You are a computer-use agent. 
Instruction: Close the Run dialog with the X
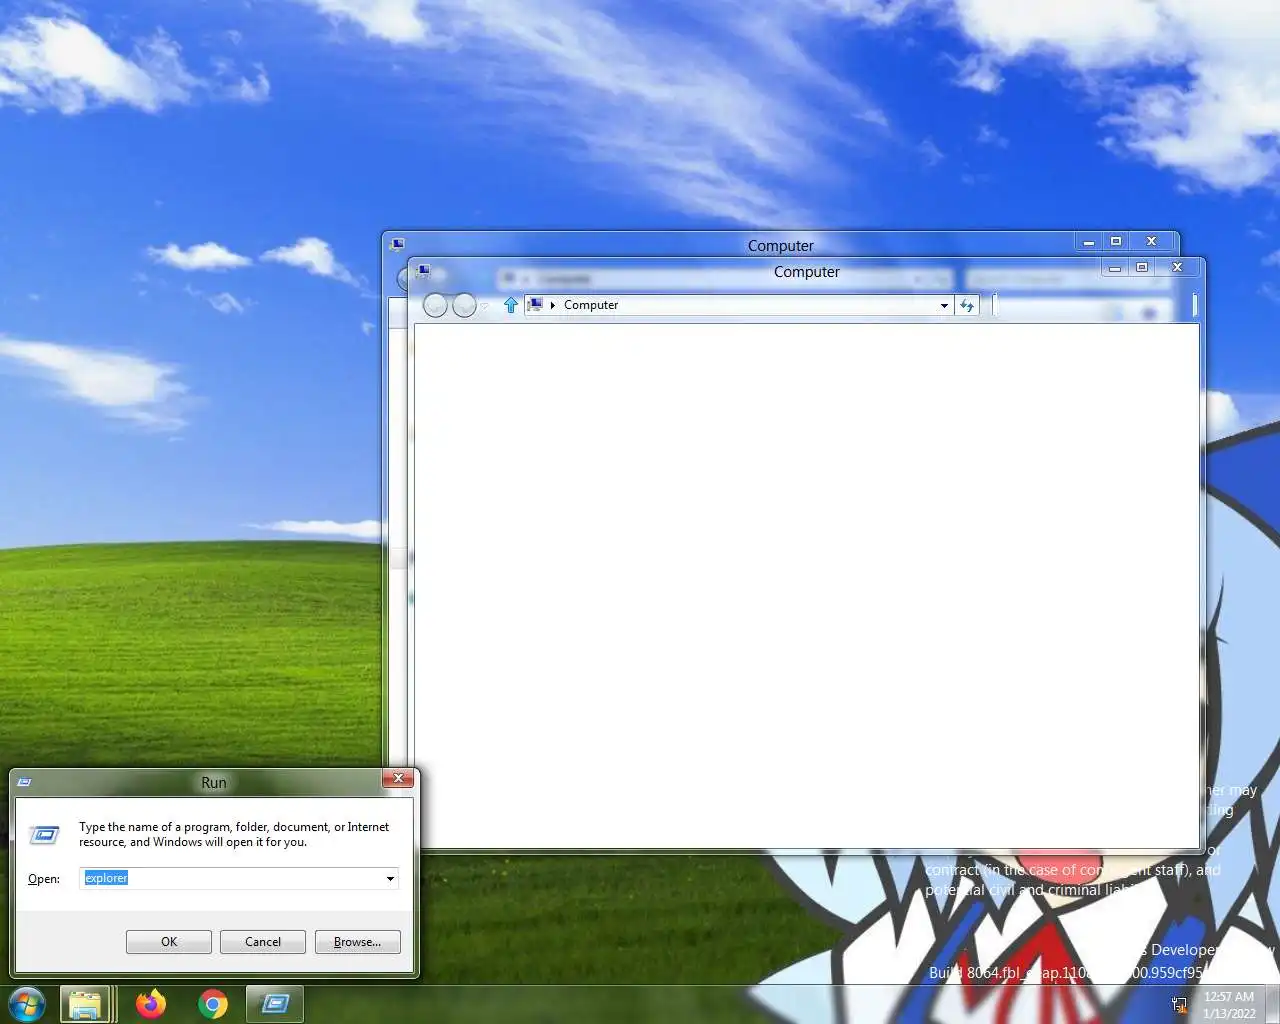click(399, 779)
